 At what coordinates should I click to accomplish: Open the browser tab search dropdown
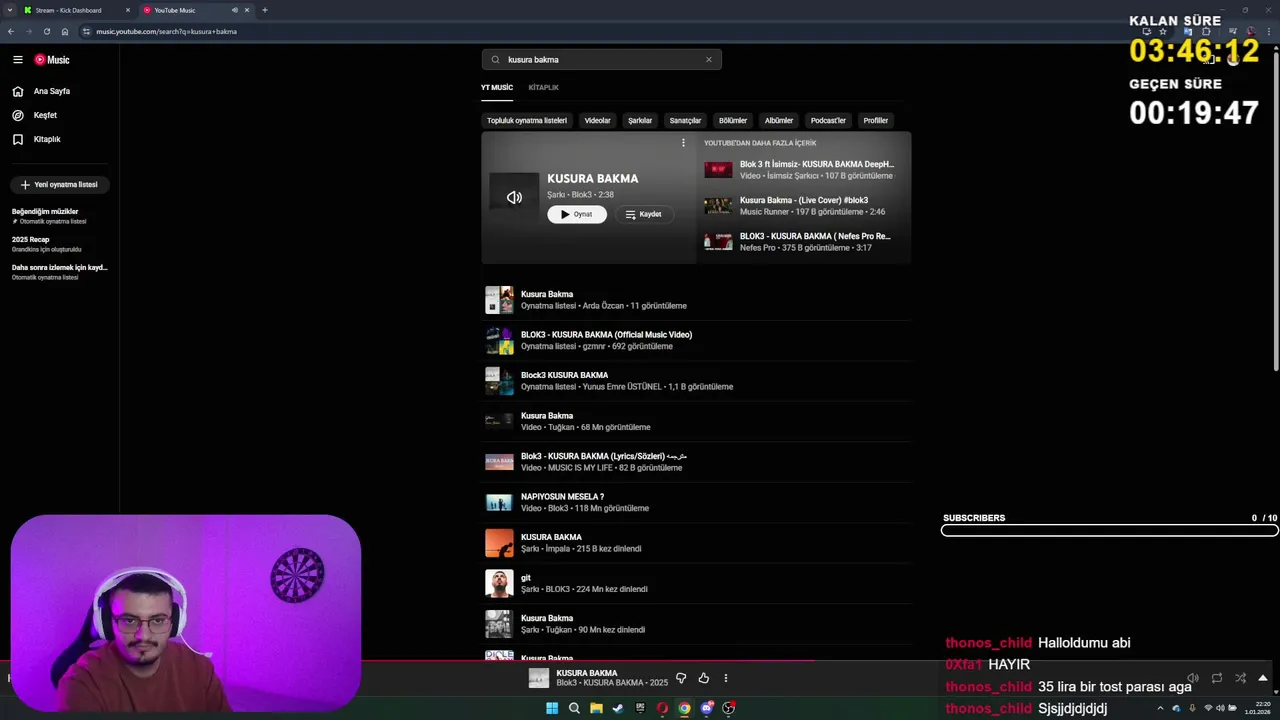tap(10, 10)
